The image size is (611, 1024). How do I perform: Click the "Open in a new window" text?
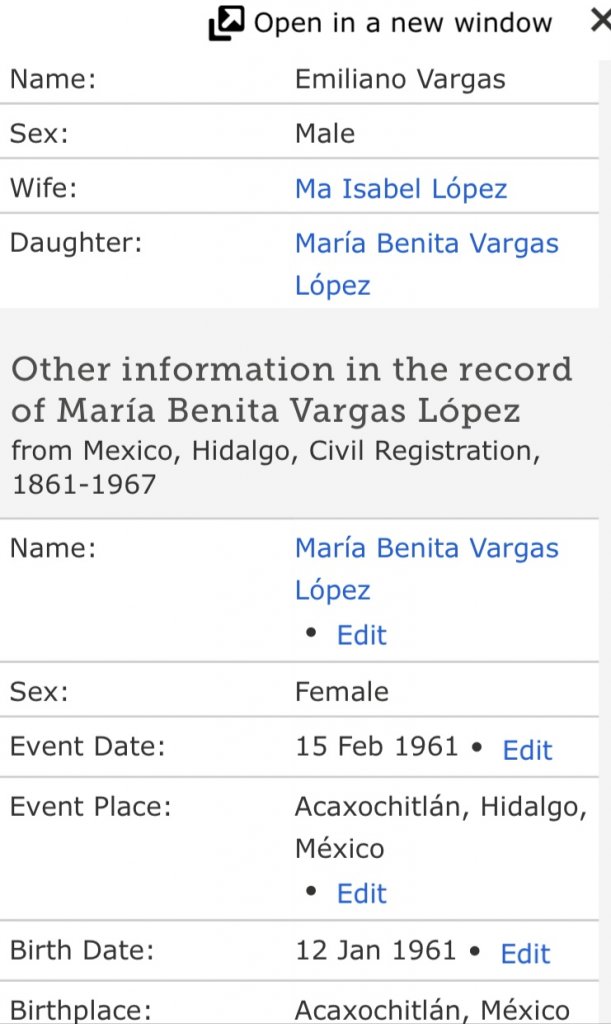coord(402,23)
